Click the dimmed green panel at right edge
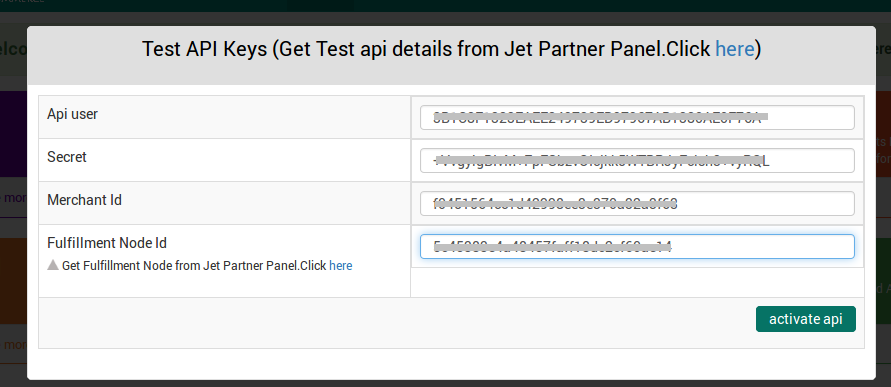The width and height of the screenshot is (891, 387). coord(883,281)
